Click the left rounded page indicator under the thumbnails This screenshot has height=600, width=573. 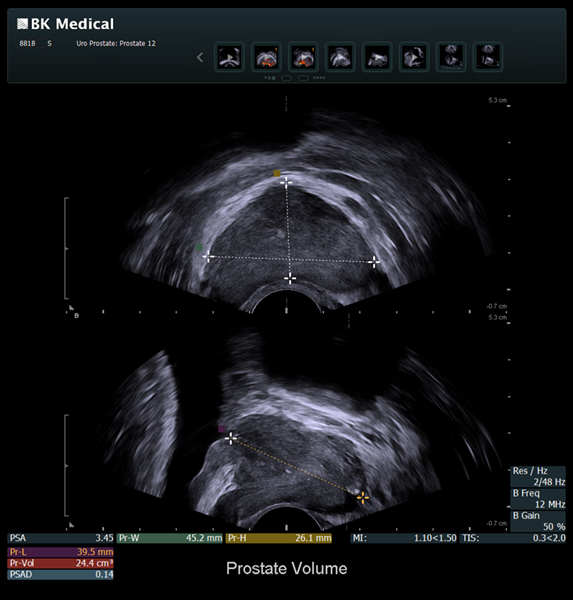coord(287,78)
